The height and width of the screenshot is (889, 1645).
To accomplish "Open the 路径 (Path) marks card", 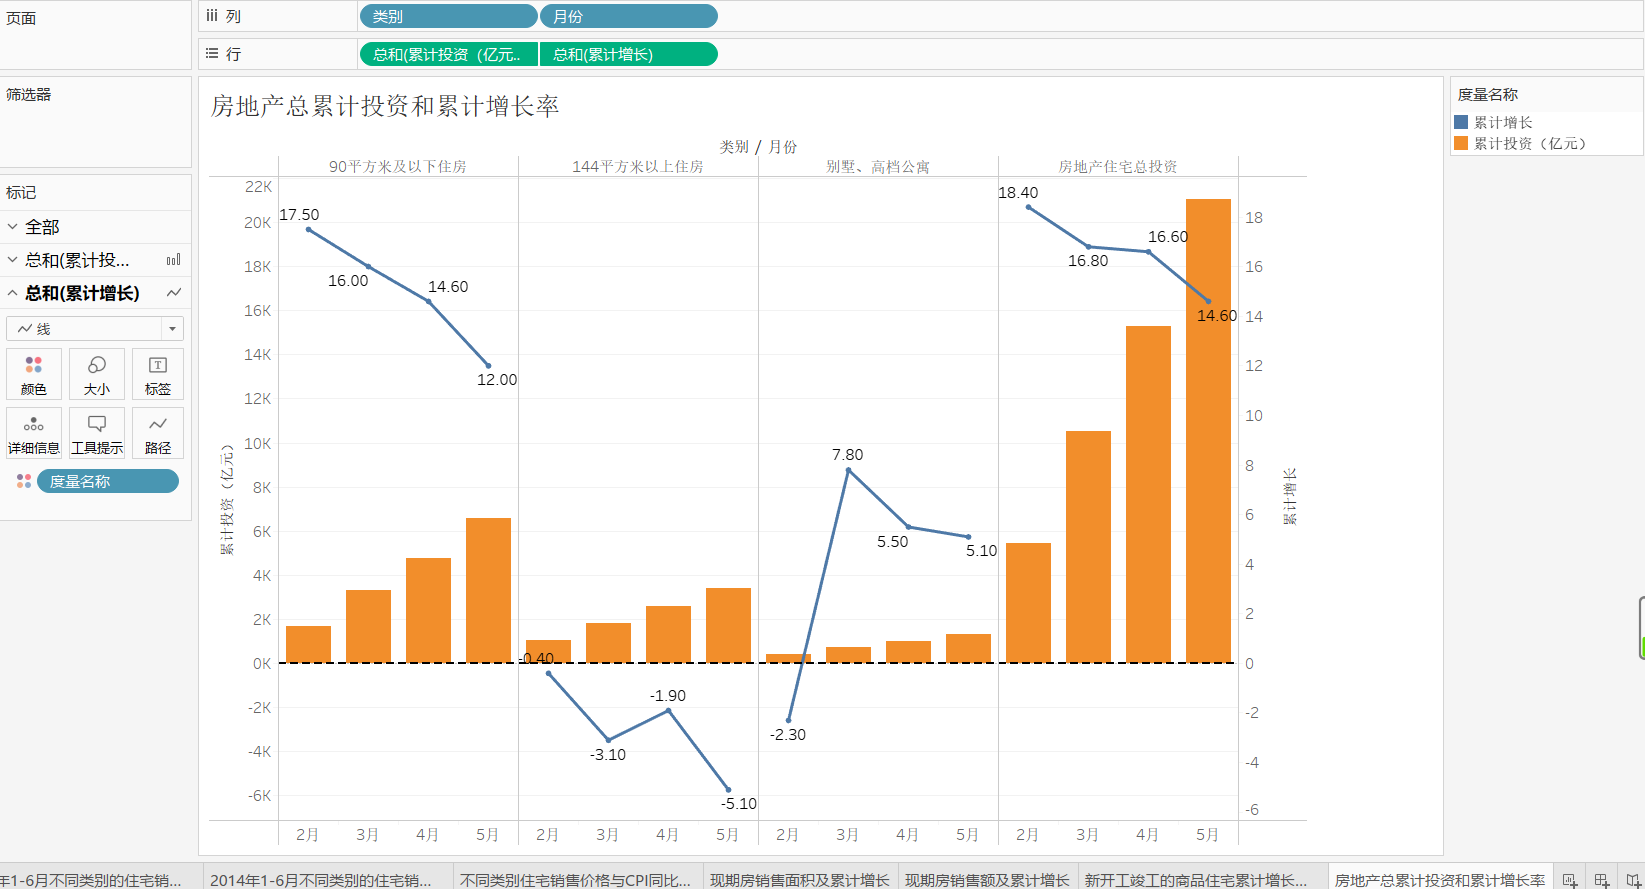I will tap(158, 433).
